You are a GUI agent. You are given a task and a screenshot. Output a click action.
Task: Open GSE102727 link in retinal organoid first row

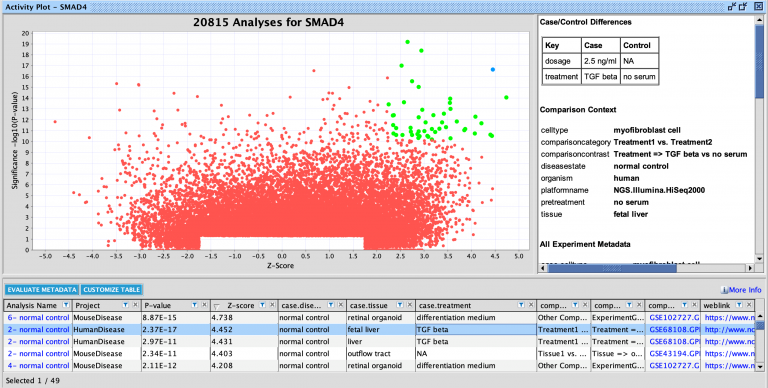(674, 317)
